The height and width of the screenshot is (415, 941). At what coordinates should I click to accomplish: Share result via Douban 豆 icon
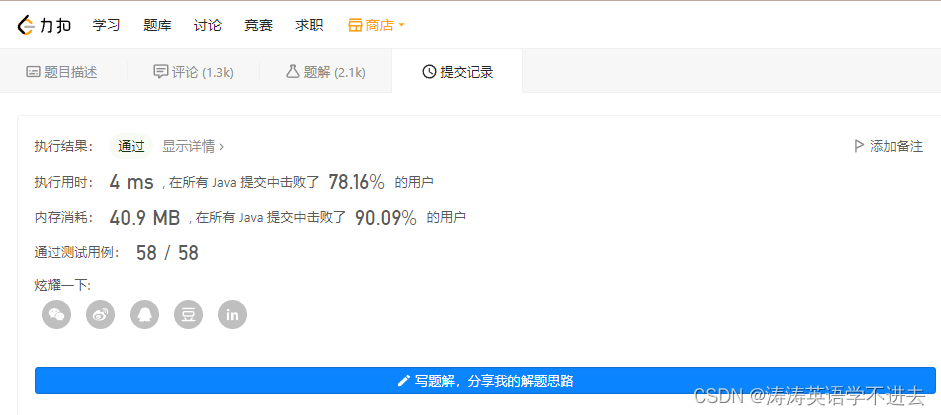coord(188,315)
